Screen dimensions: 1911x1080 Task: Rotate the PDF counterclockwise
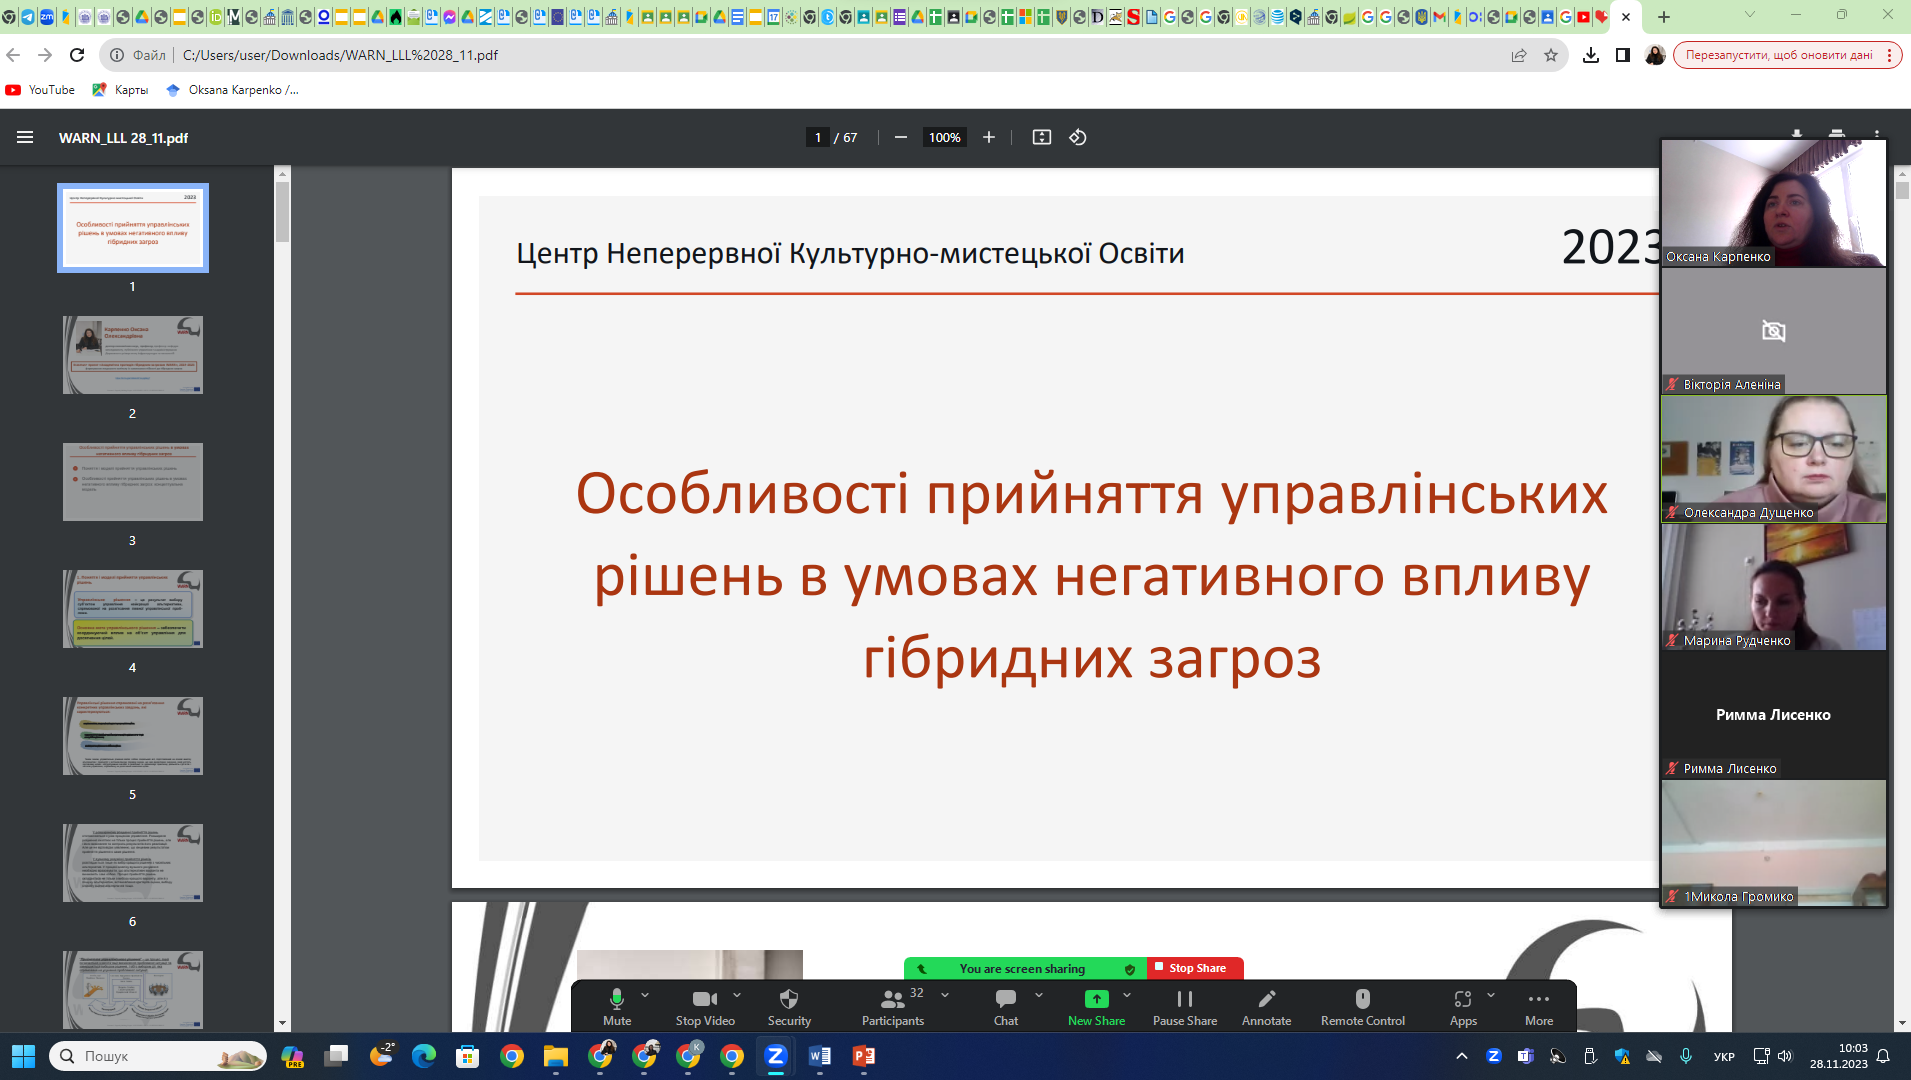point(1078,138)
